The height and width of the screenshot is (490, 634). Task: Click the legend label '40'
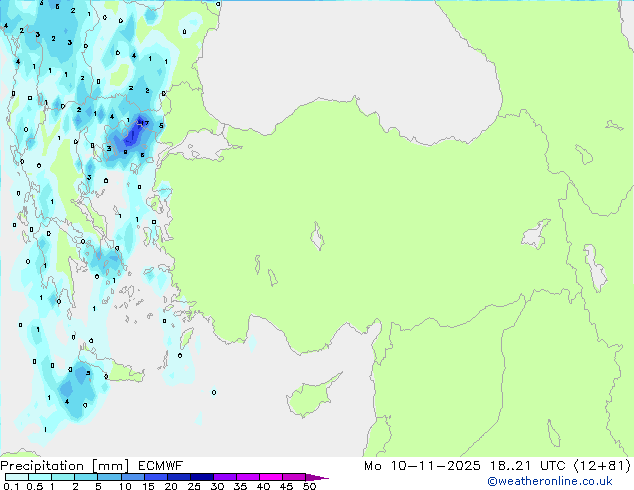[263, 486]
